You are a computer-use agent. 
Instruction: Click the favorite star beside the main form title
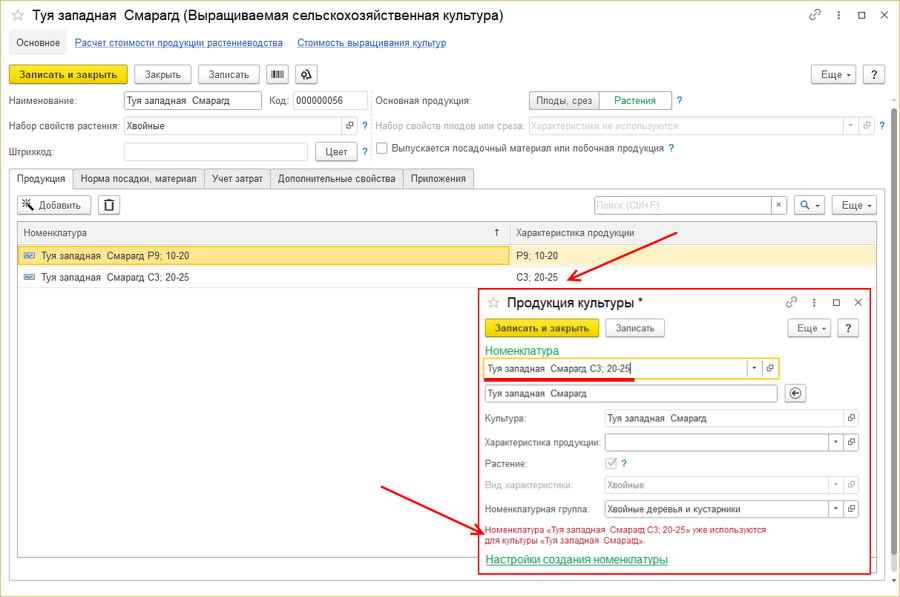tap(17, 16)
